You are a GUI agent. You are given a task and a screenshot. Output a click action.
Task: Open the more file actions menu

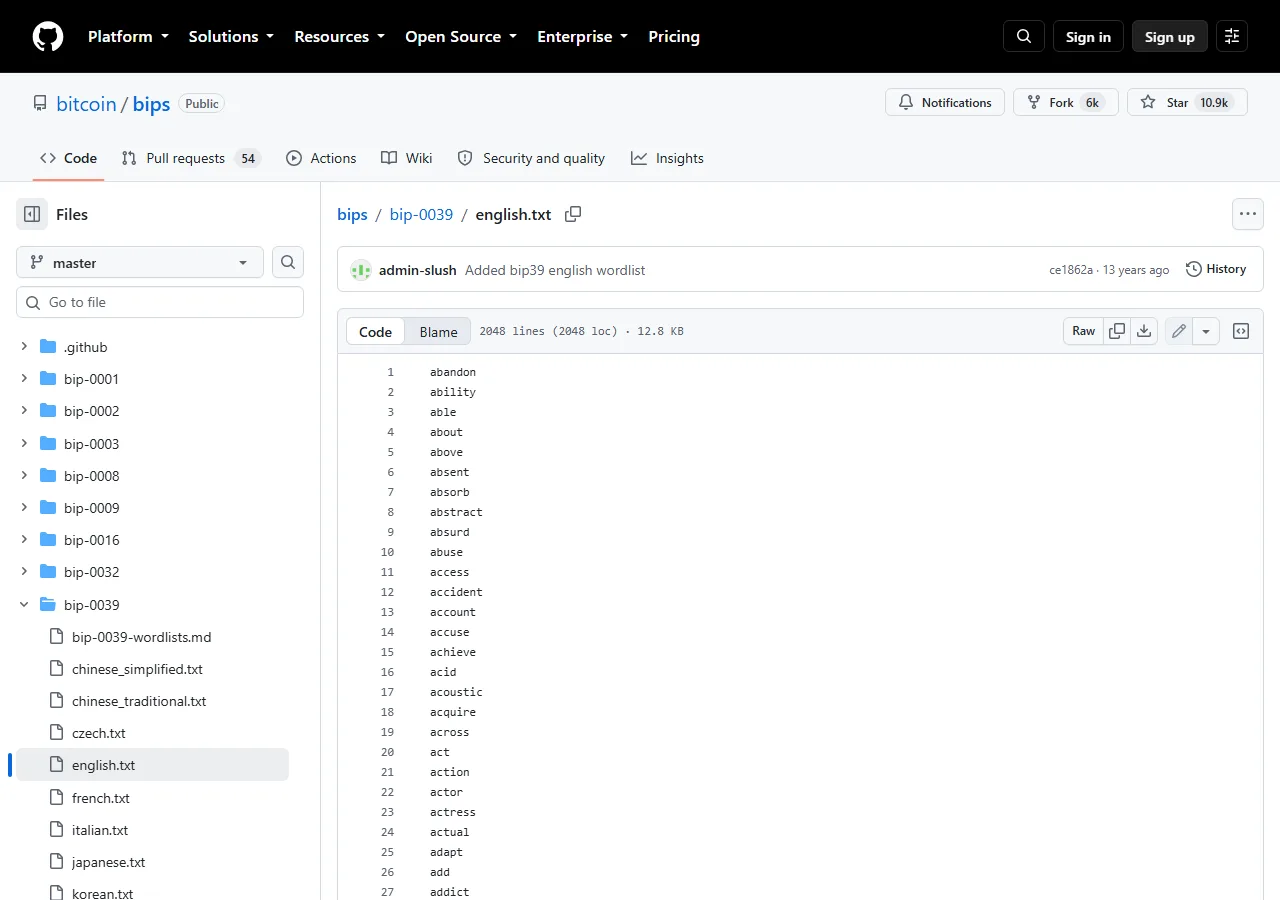click(1247, 213)
